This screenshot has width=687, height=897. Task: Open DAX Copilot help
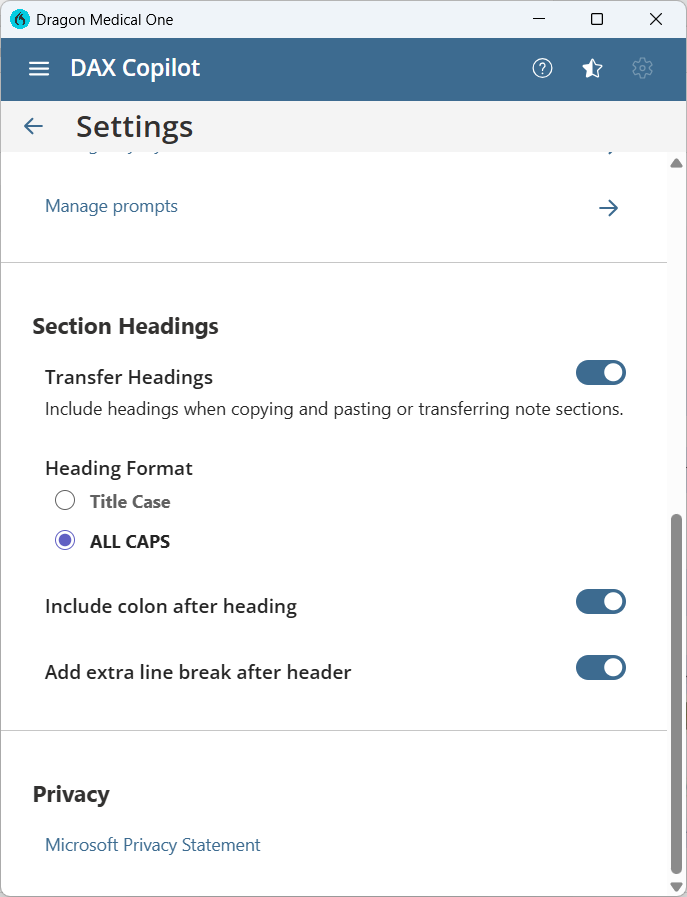[542, 68]
